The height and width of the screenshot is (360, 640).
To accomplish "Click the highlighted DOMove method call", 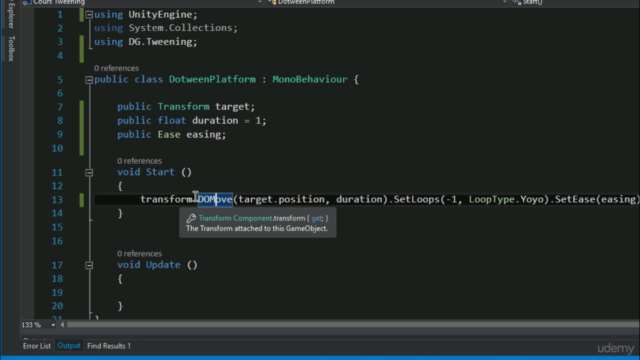I will click(215, 199).
